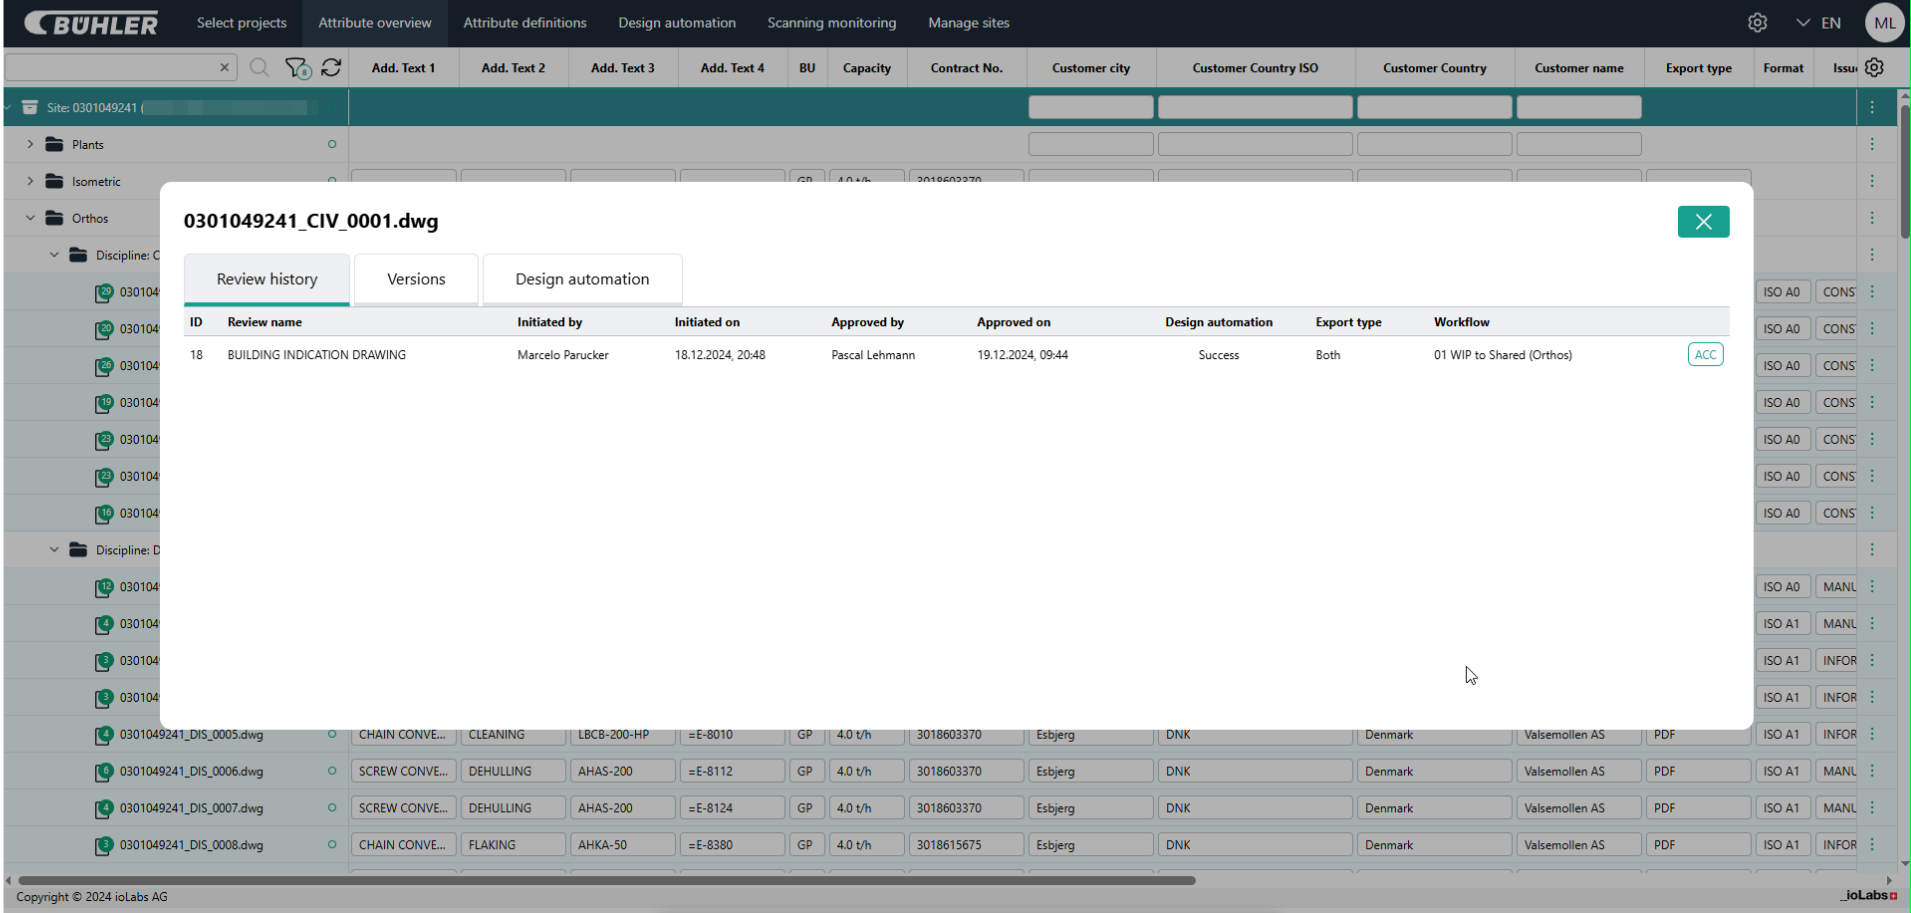Select 0301049241_DIS_0006.dwg tree item

coord(192,771)
